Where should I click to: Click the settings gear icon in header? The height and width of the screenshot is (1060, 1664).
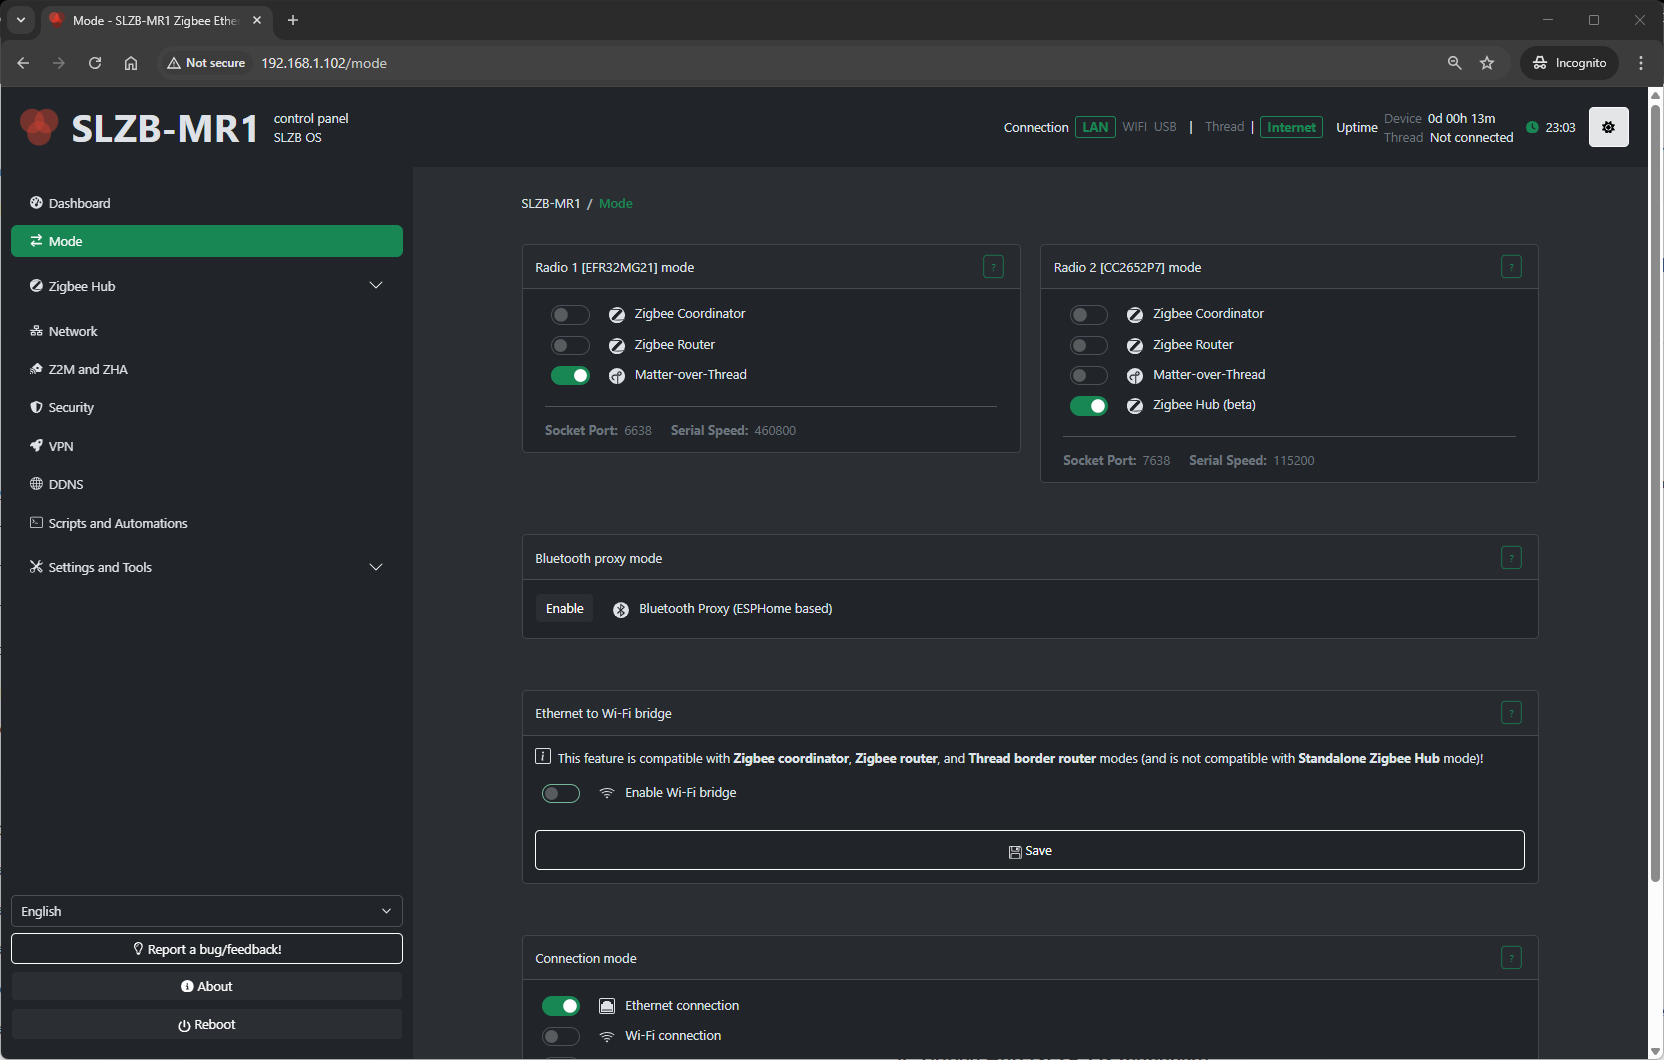tap(1608, 127)
